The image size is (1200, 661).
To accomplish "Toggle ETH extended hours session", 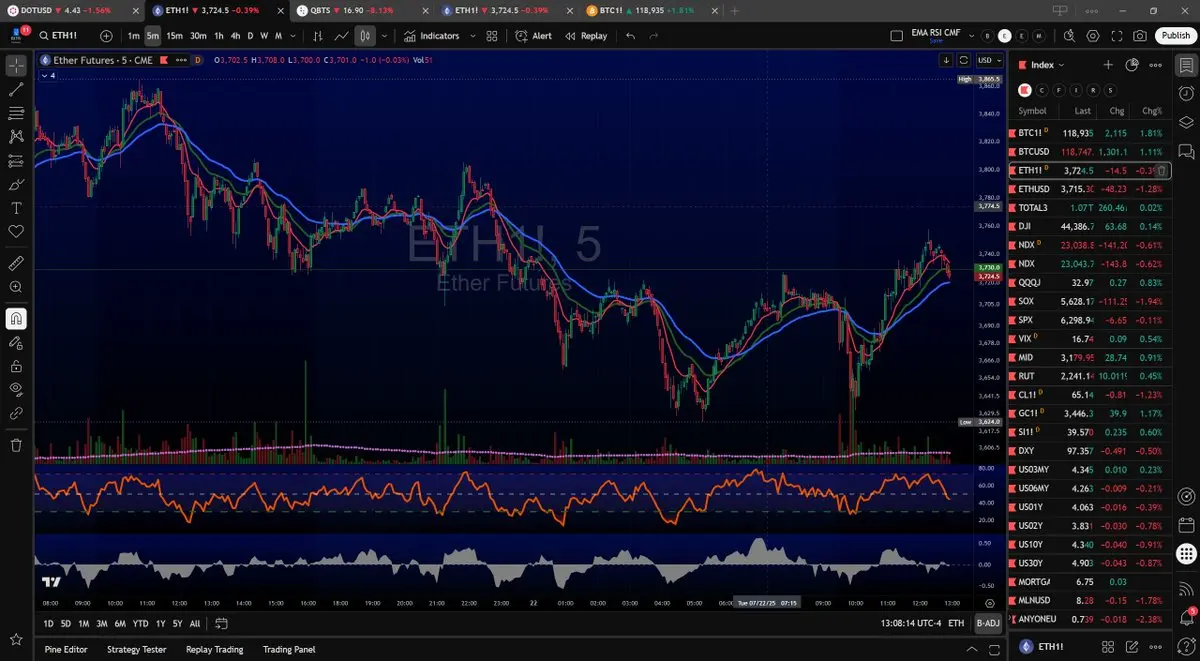I will point(956,623).
